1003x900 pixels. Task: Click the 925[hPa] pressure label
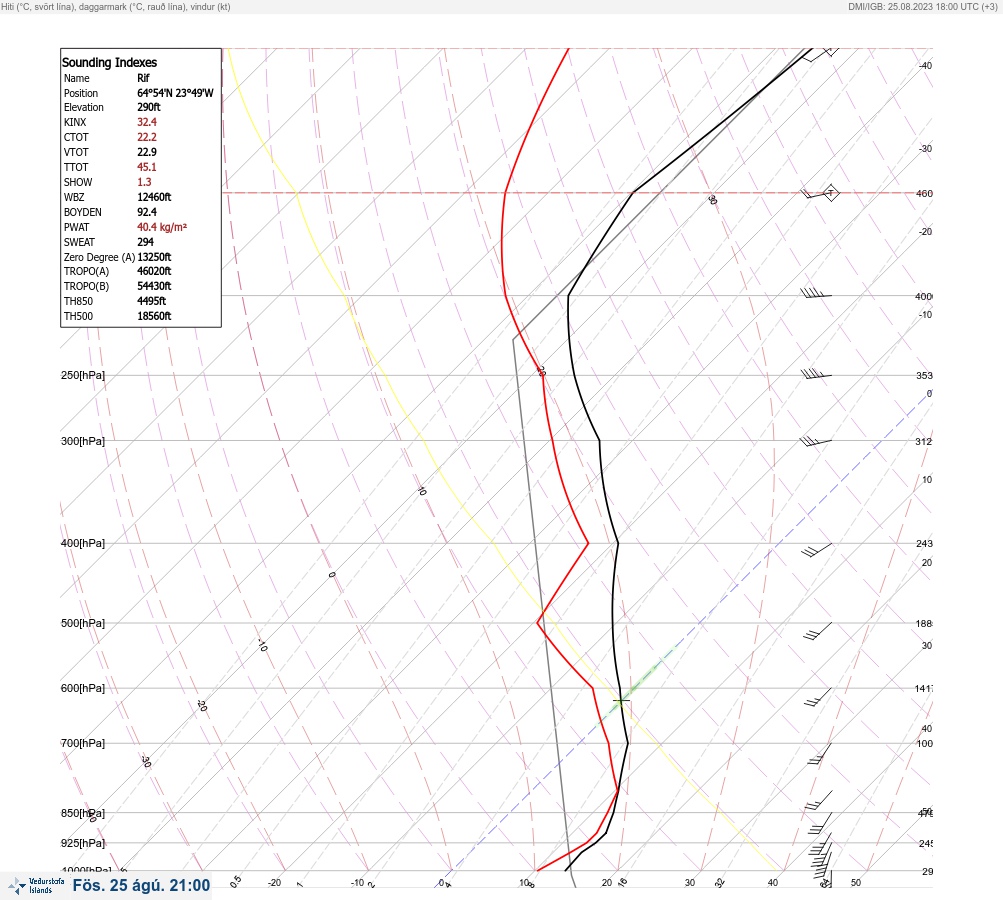click(83, 844)
